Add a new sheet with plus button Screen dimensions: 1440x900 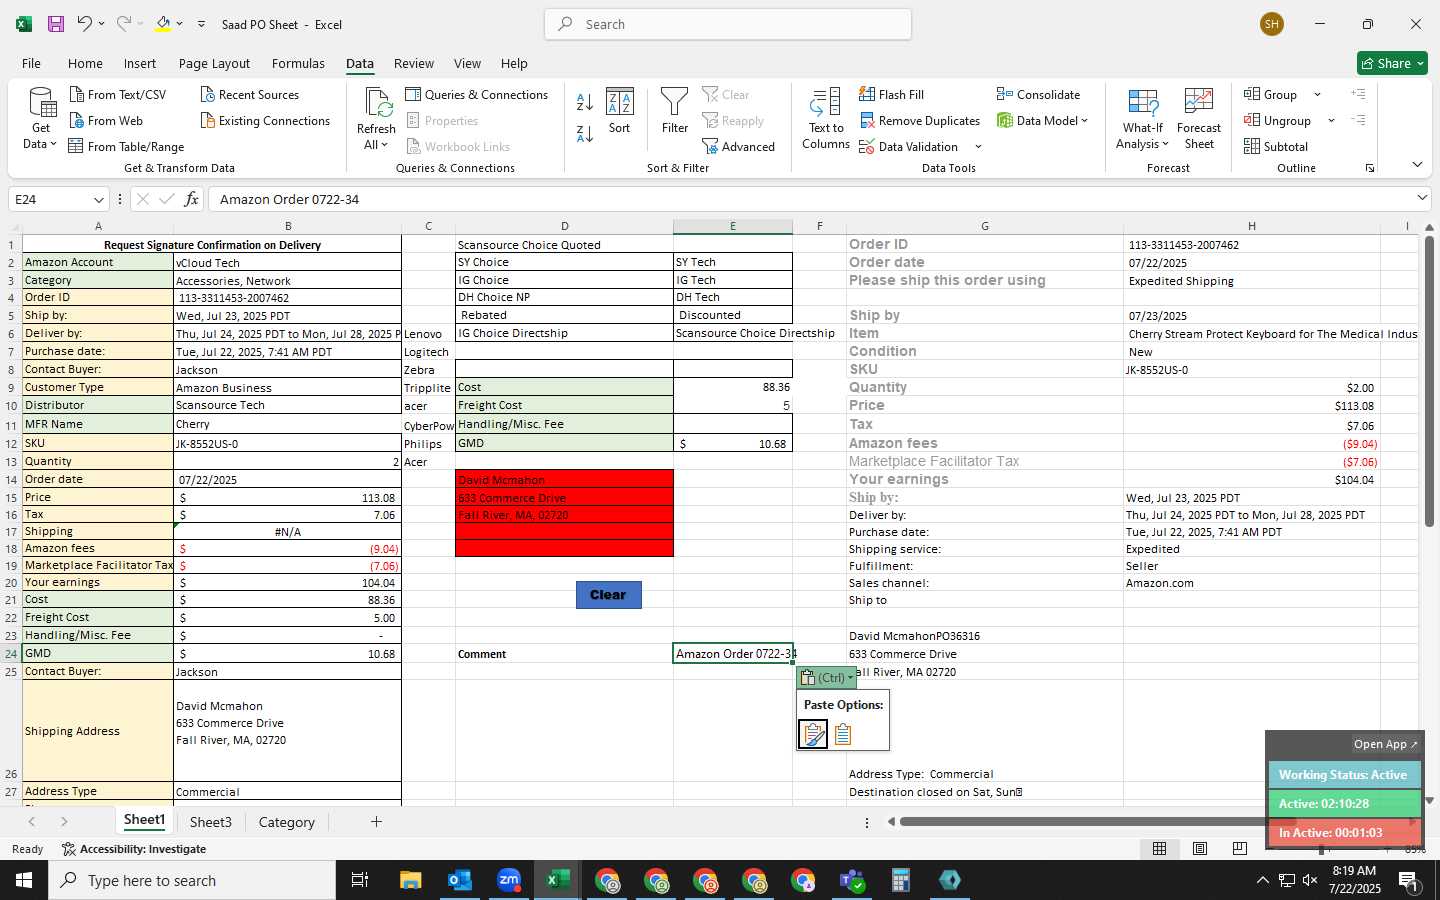click(376, 822)
